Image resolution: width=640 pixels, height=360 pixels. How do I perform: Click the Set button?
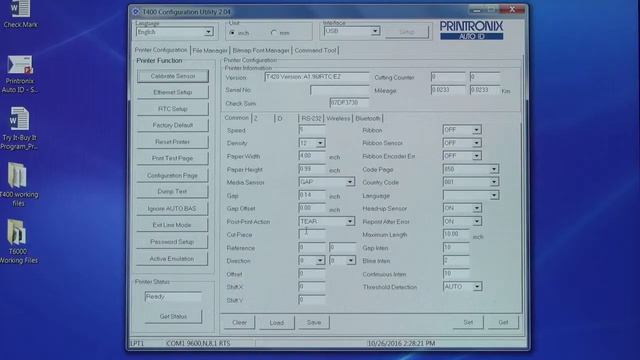click(468, 322)
